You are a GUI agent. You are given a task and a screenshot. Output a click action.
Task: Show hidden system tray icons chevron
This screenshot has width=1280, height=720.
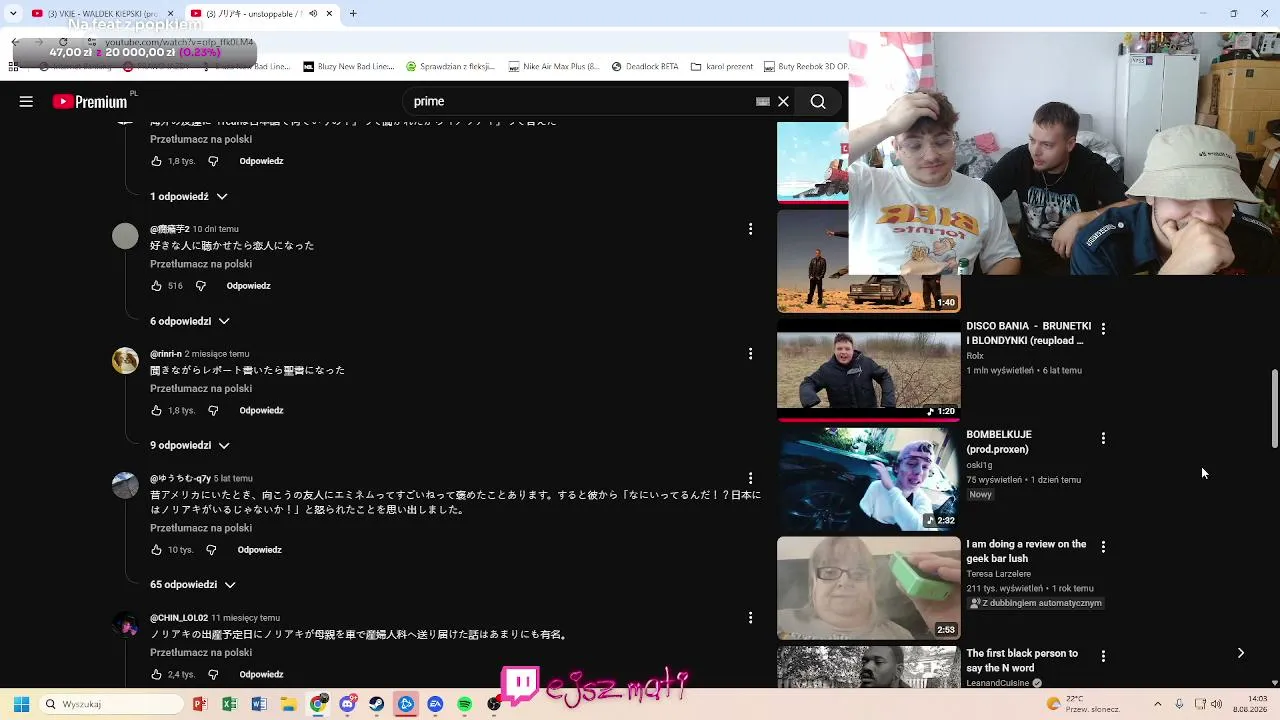[x=1158, y=704]
